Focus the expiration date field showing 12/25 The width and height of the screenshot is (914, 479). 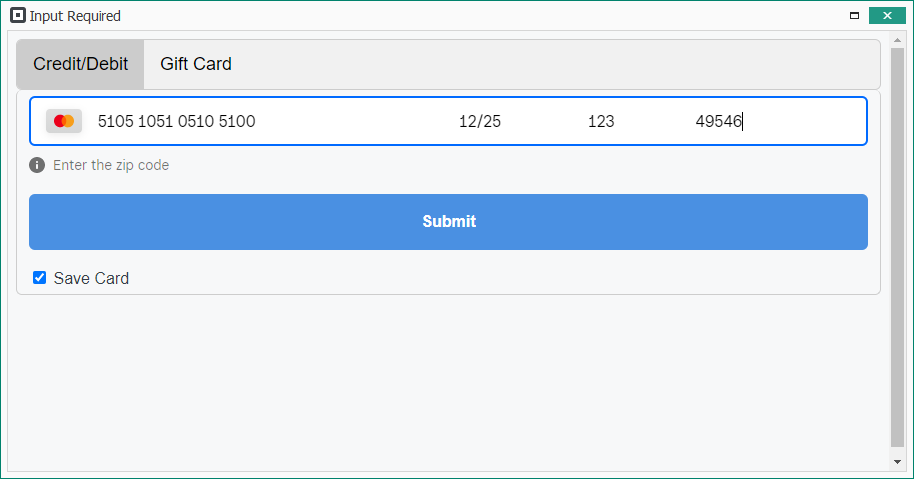[480, 122]
